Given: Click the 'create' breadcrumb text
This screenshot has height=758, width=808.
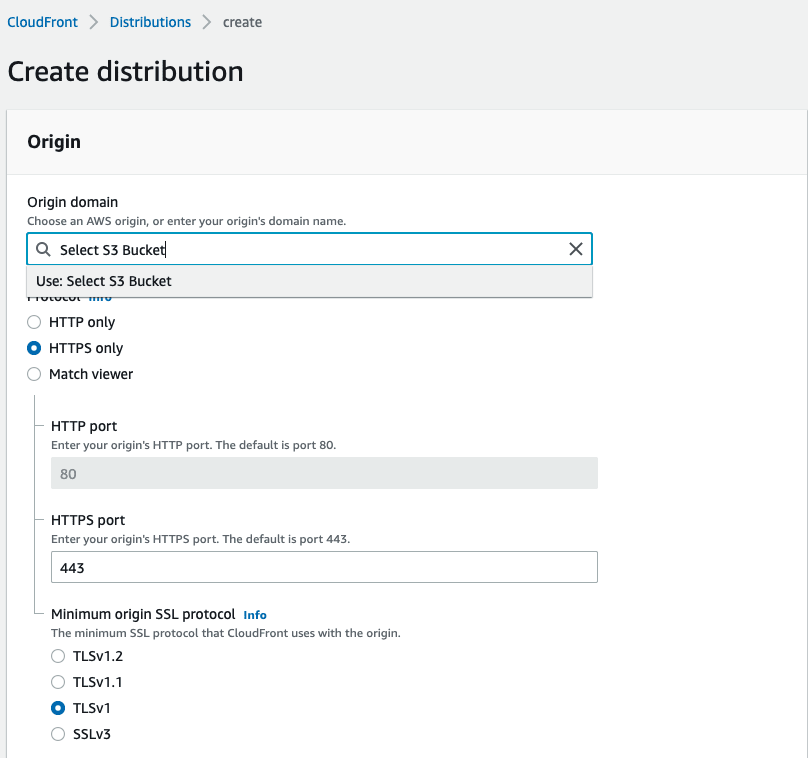Looking at the screenshot, I should (242, 22).
